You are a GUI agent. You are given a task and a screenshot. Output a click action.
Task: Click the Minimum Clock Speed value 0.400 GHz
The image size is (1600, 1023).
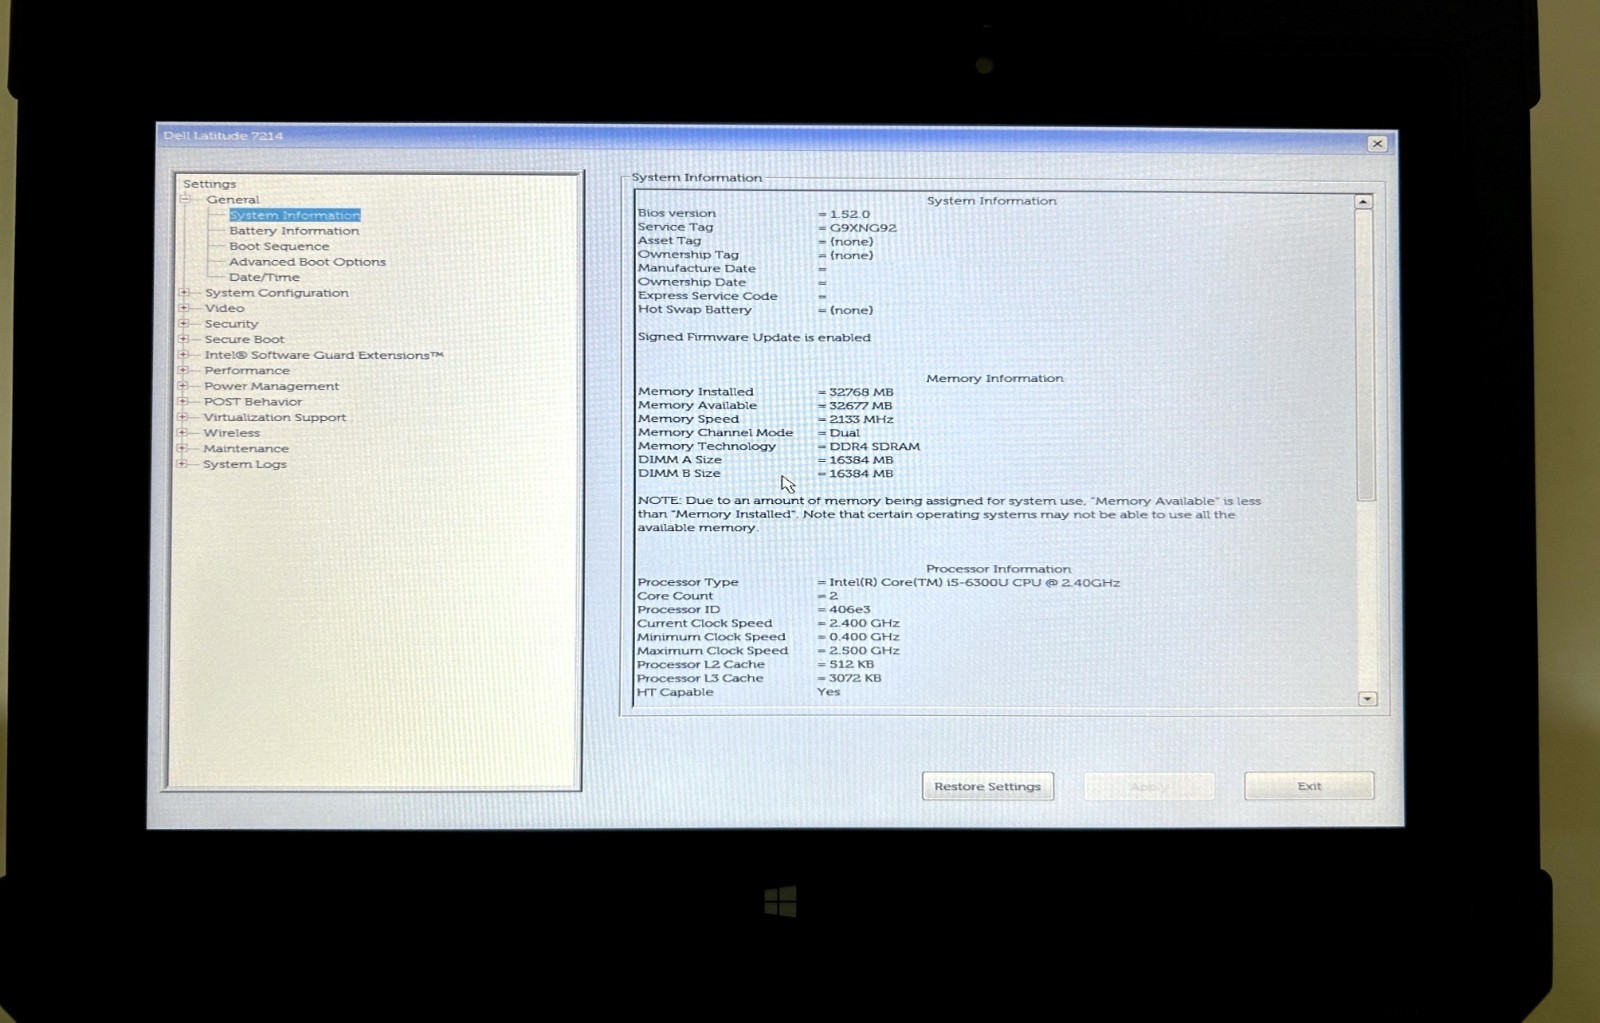(864, 636)
